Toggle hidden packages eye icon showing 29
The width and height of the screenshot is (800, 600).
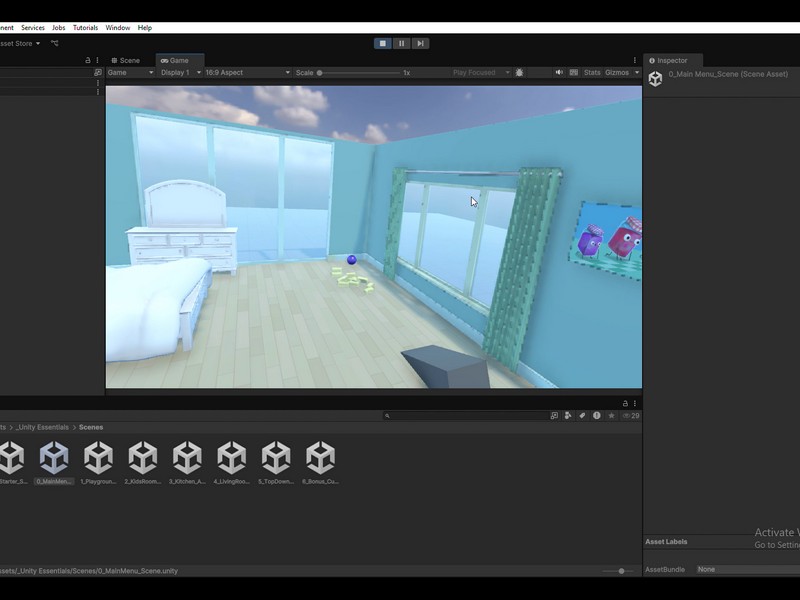[x=630, y=416]
